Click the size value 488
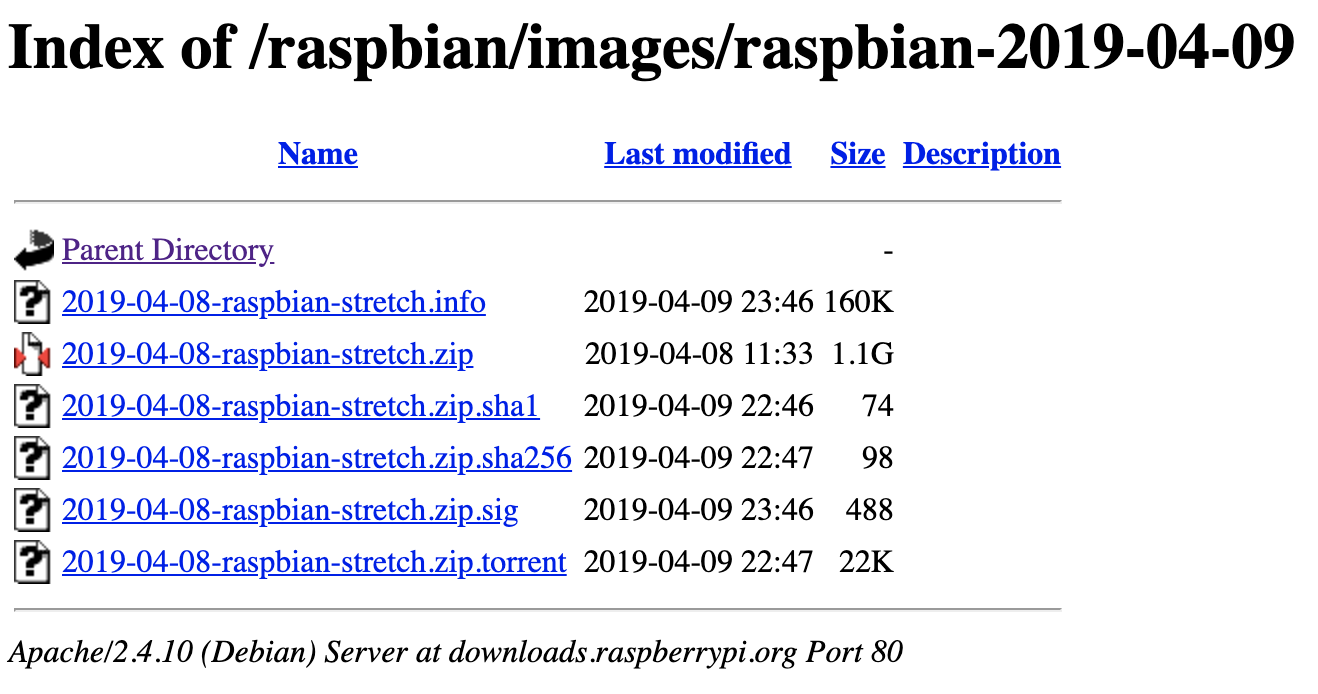The width and height of the screenshot is (1318, 694). pos(869,510)
